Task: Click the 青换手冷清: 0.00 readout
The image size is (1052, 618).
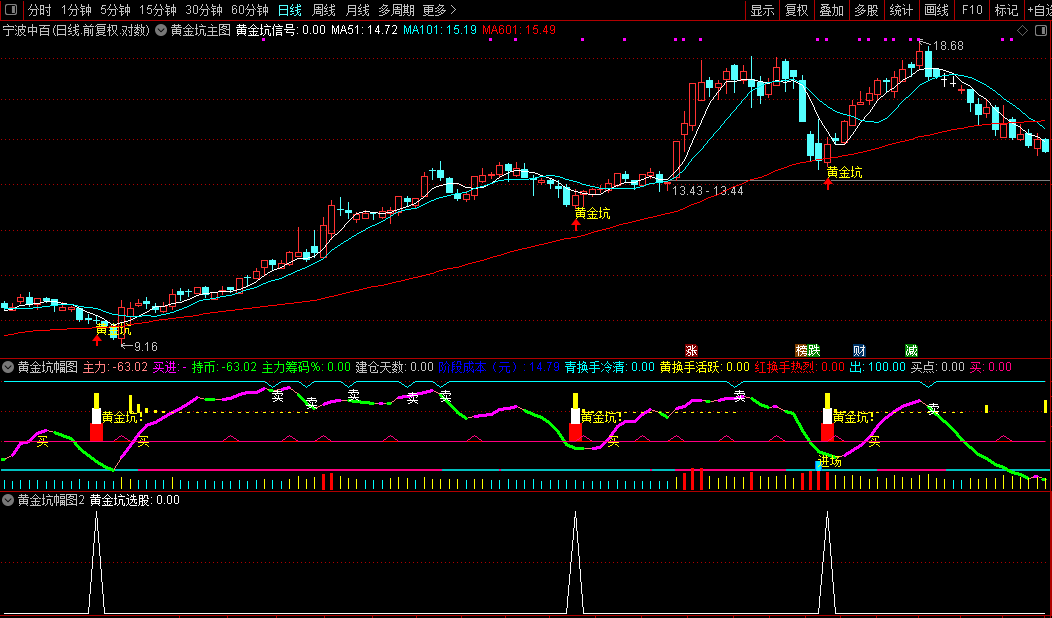Action: (609, 367)
